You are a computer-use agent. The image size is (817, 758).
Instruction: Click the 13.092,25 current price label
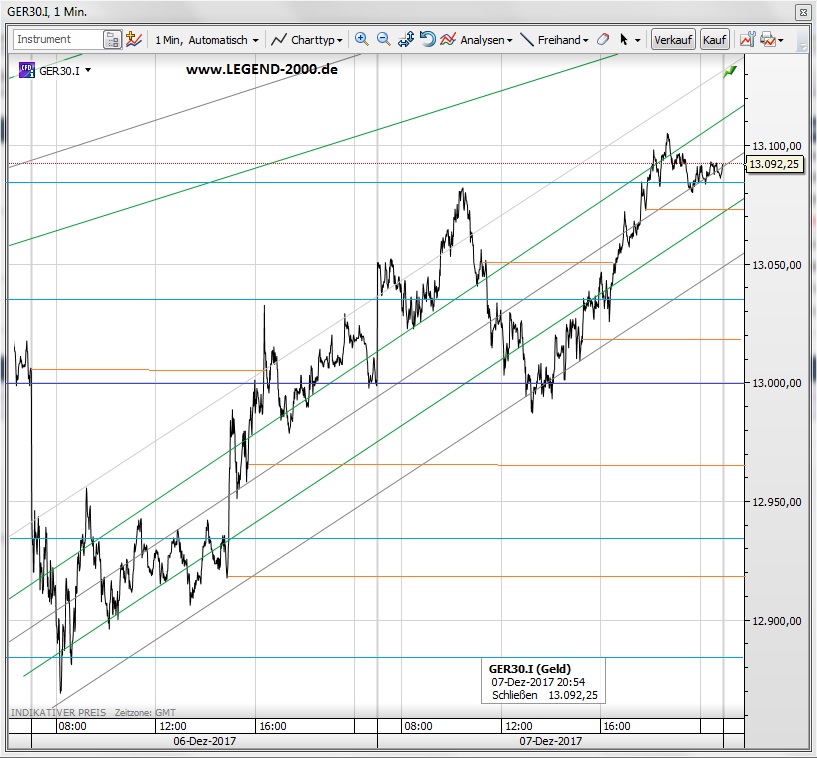pos(774,164)
